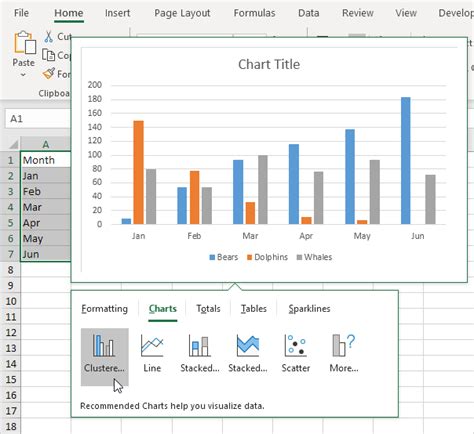Click the Jun cell in column A

46,254
